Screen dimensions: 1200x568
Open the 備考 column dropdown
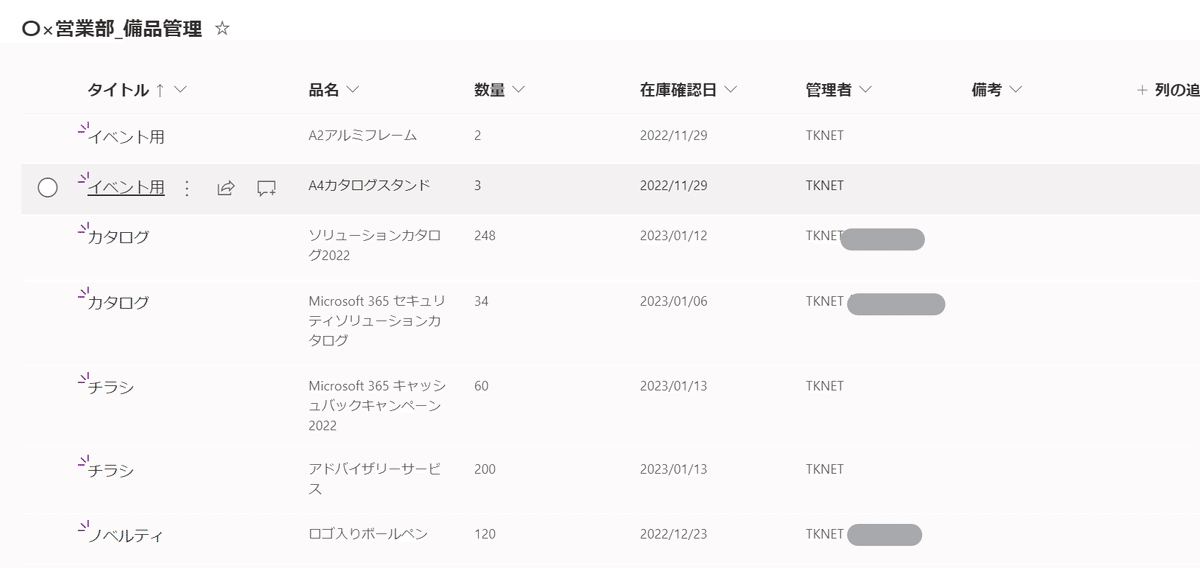1016,90
